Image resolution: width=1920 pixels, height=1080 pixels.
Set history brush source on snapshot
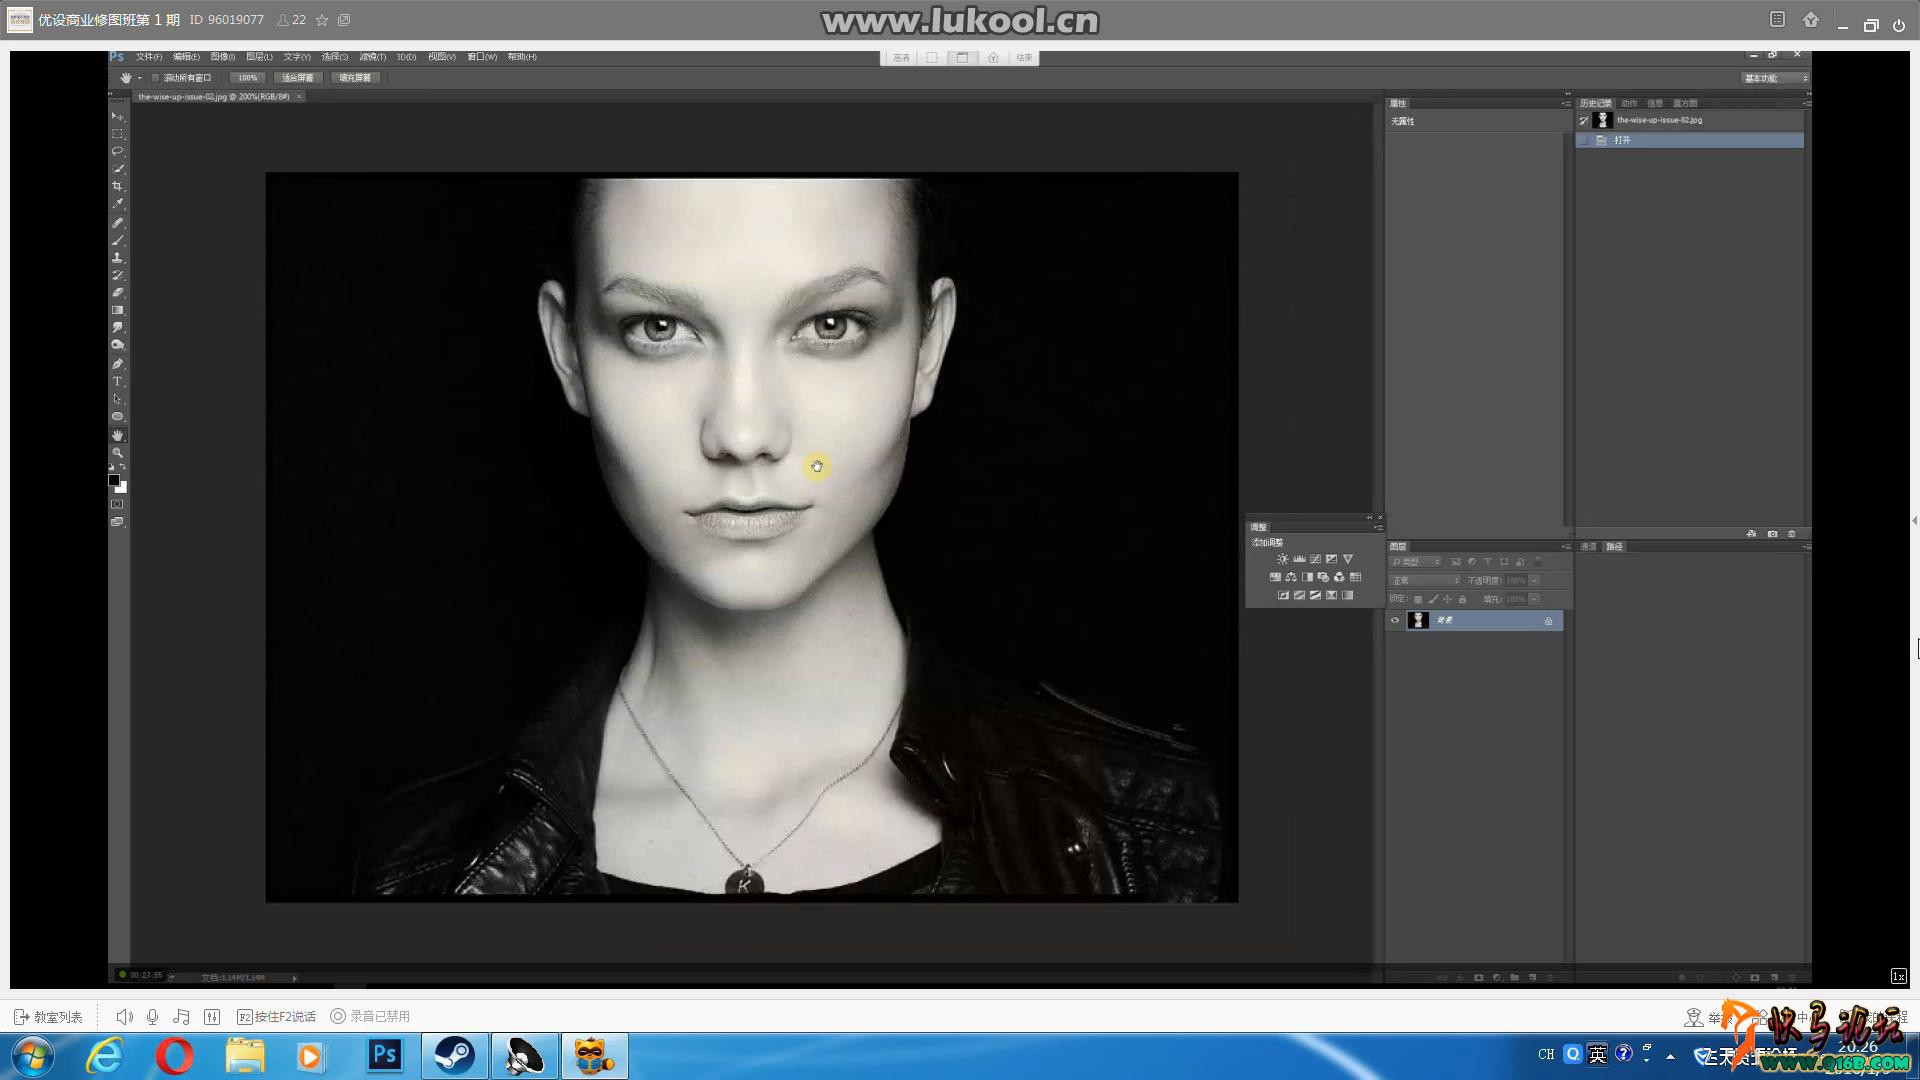point(1584,120)
